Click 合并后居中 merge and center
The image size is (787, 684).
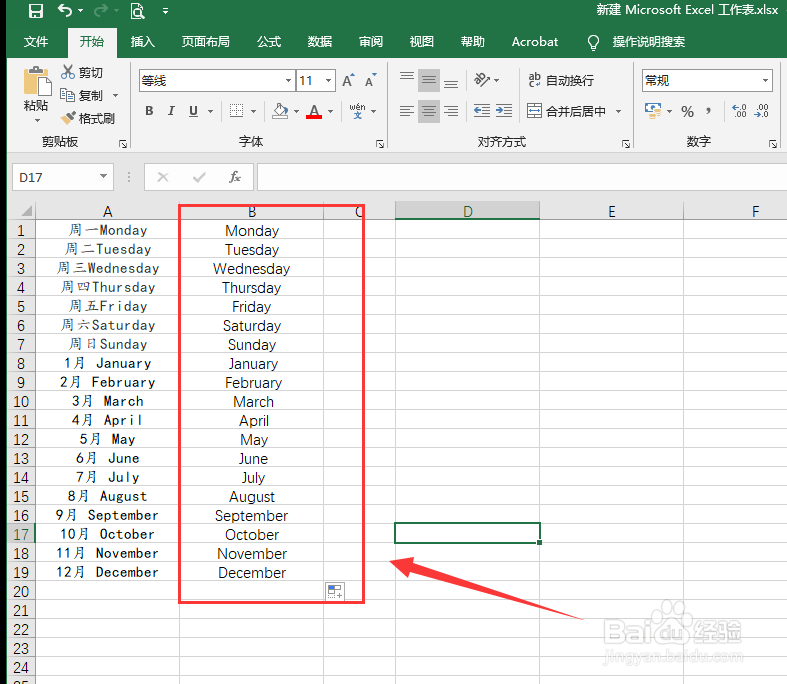pos(567,111)
